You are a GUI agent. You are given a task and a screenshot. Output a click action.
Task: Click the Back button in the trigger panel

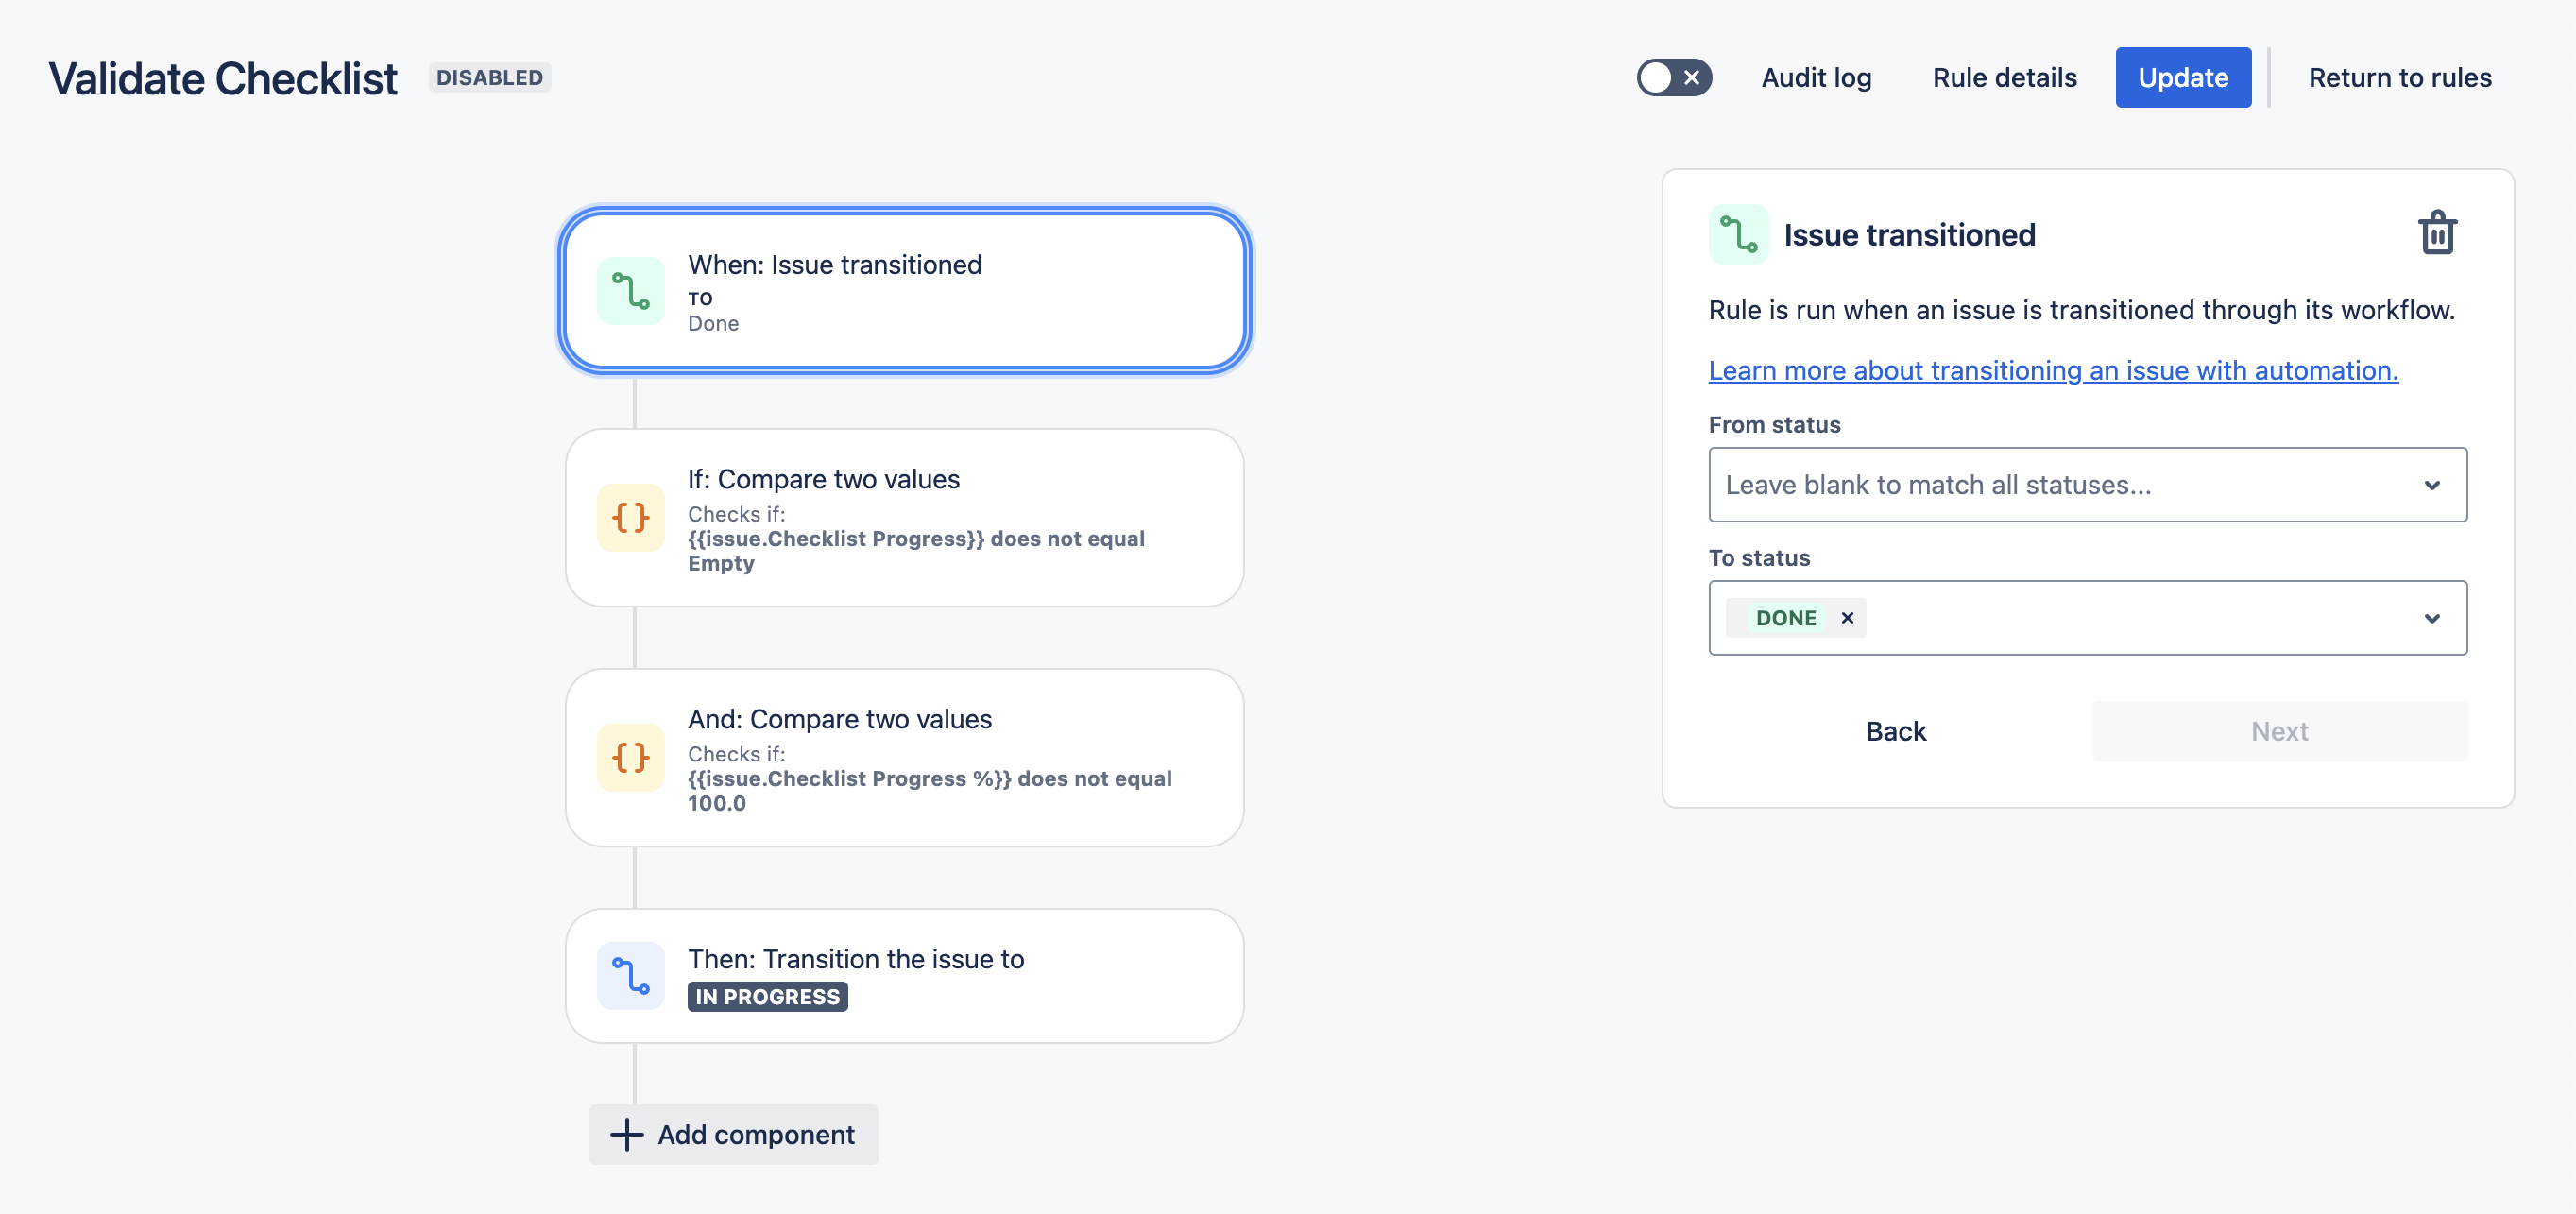(x=1895, y=731)
